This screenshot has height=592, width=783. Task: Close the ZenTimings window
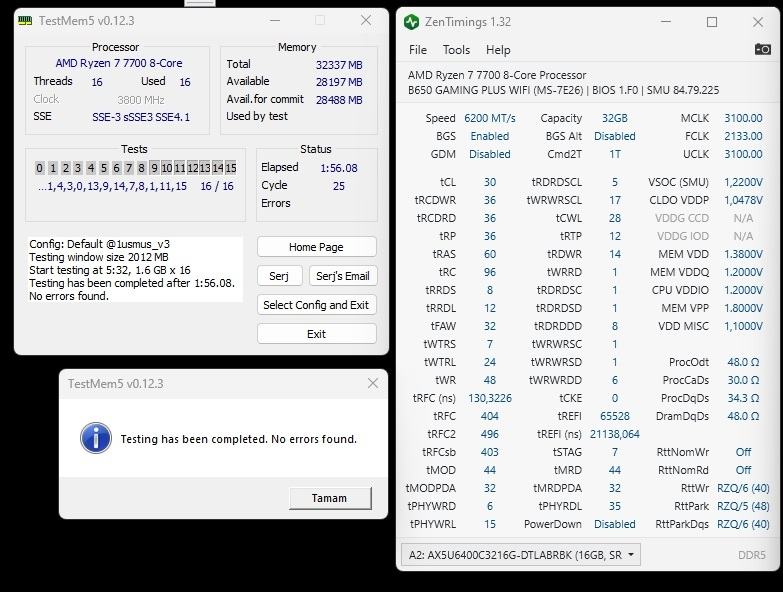758,22
